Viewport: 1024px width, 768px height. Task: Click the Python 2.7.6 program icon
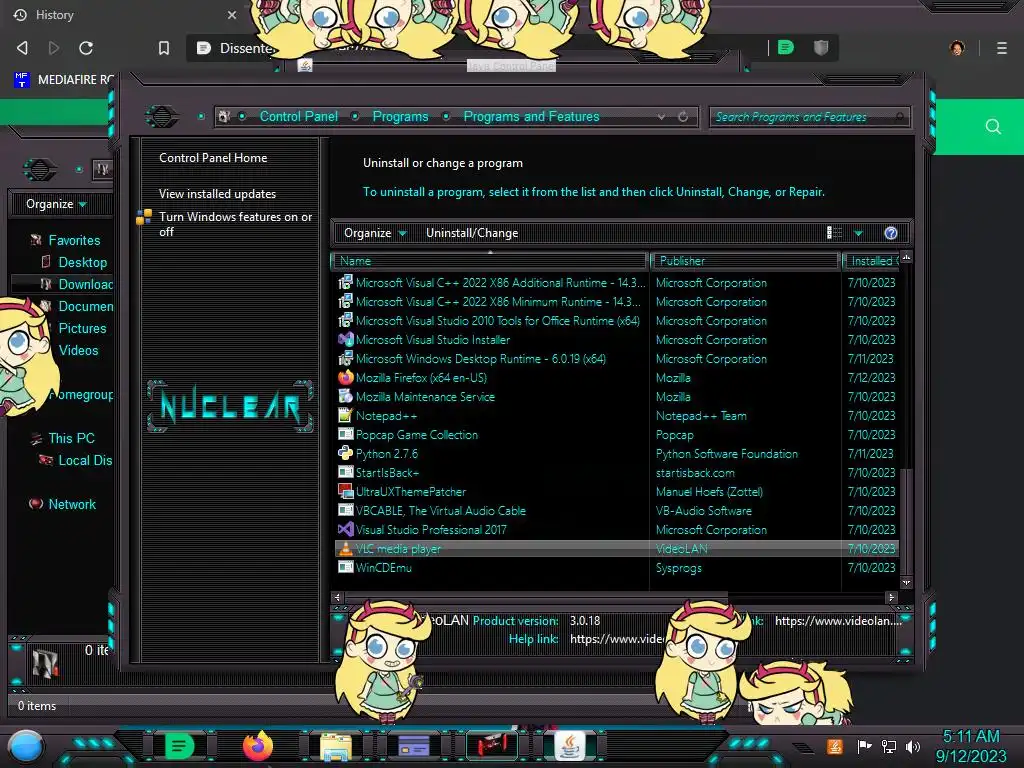345,454
